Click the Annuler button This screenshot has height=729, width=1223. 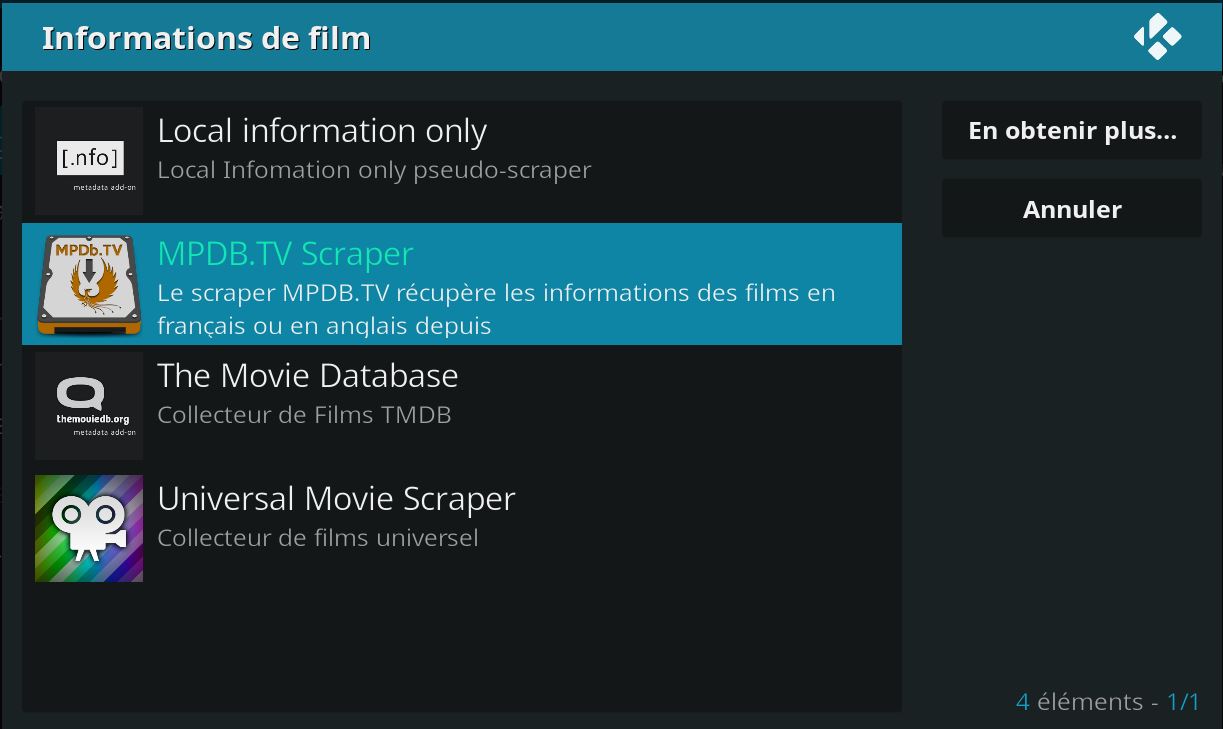tap(1072, 208)
